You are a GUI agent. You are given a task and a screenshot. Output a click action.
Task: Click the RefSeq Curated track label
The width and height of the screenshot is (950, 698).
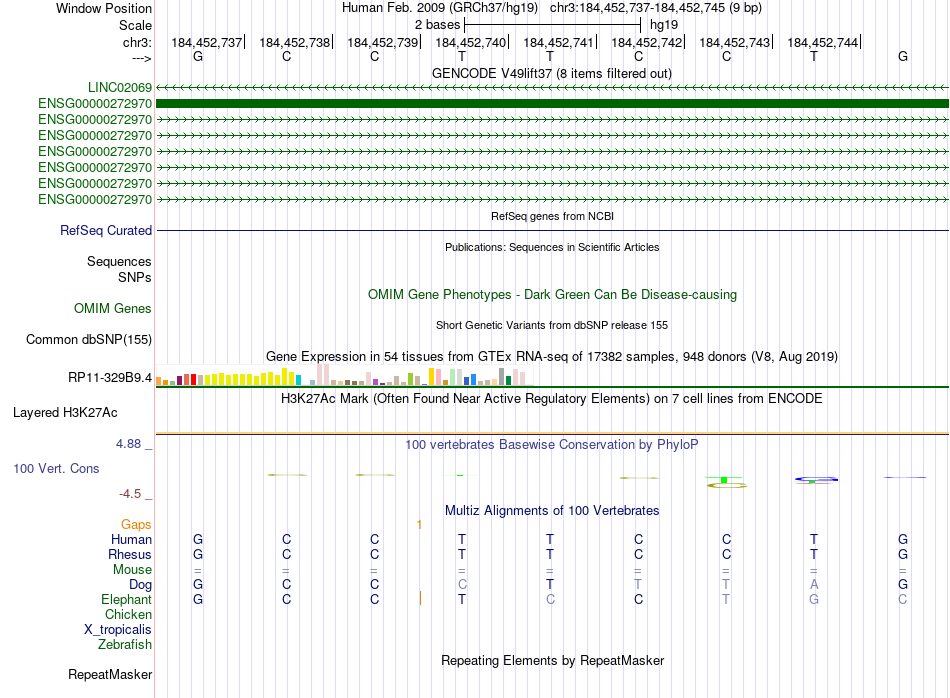coord(106,231)
